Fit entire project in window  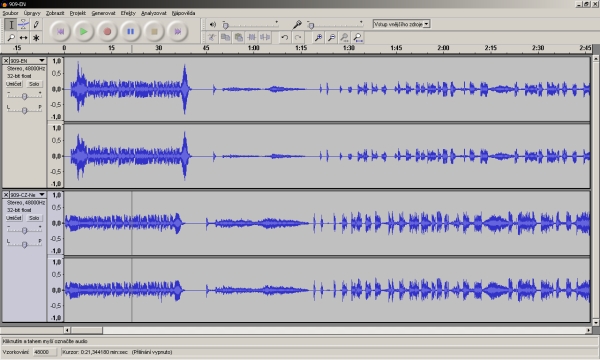click(358, 37)
